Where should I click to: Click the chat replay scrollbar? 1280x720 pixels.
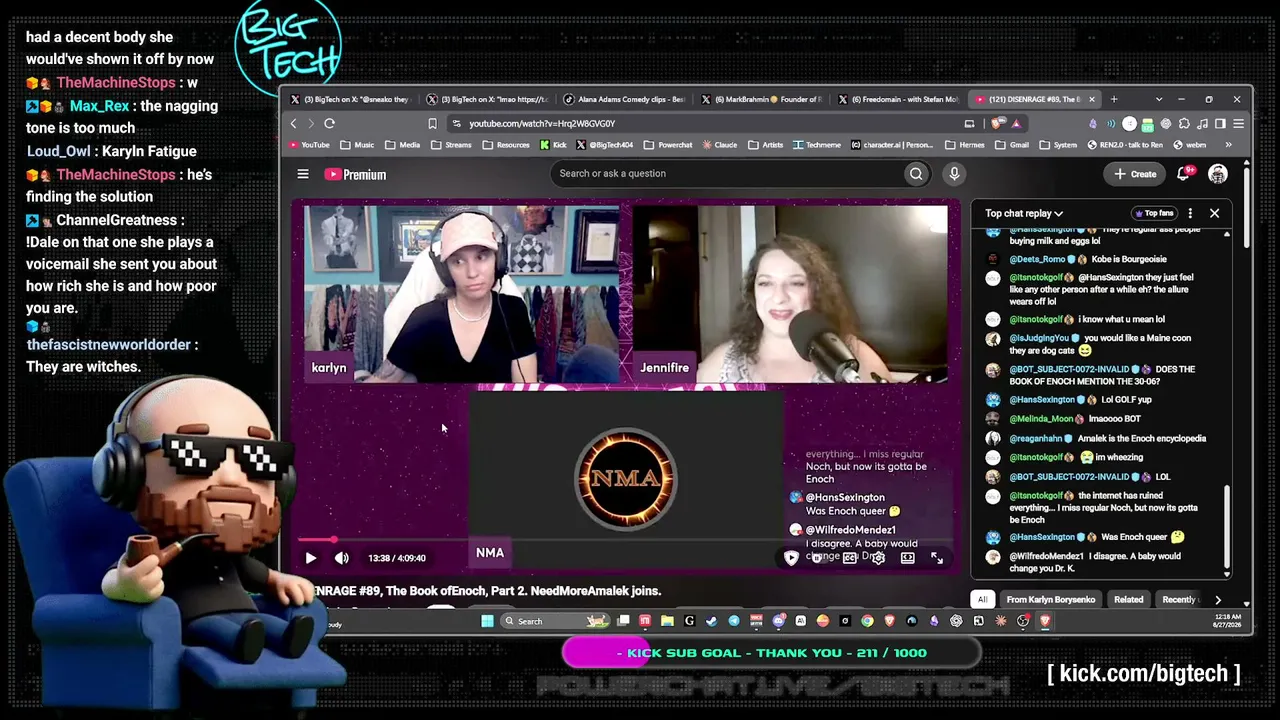click(1227, 527)
